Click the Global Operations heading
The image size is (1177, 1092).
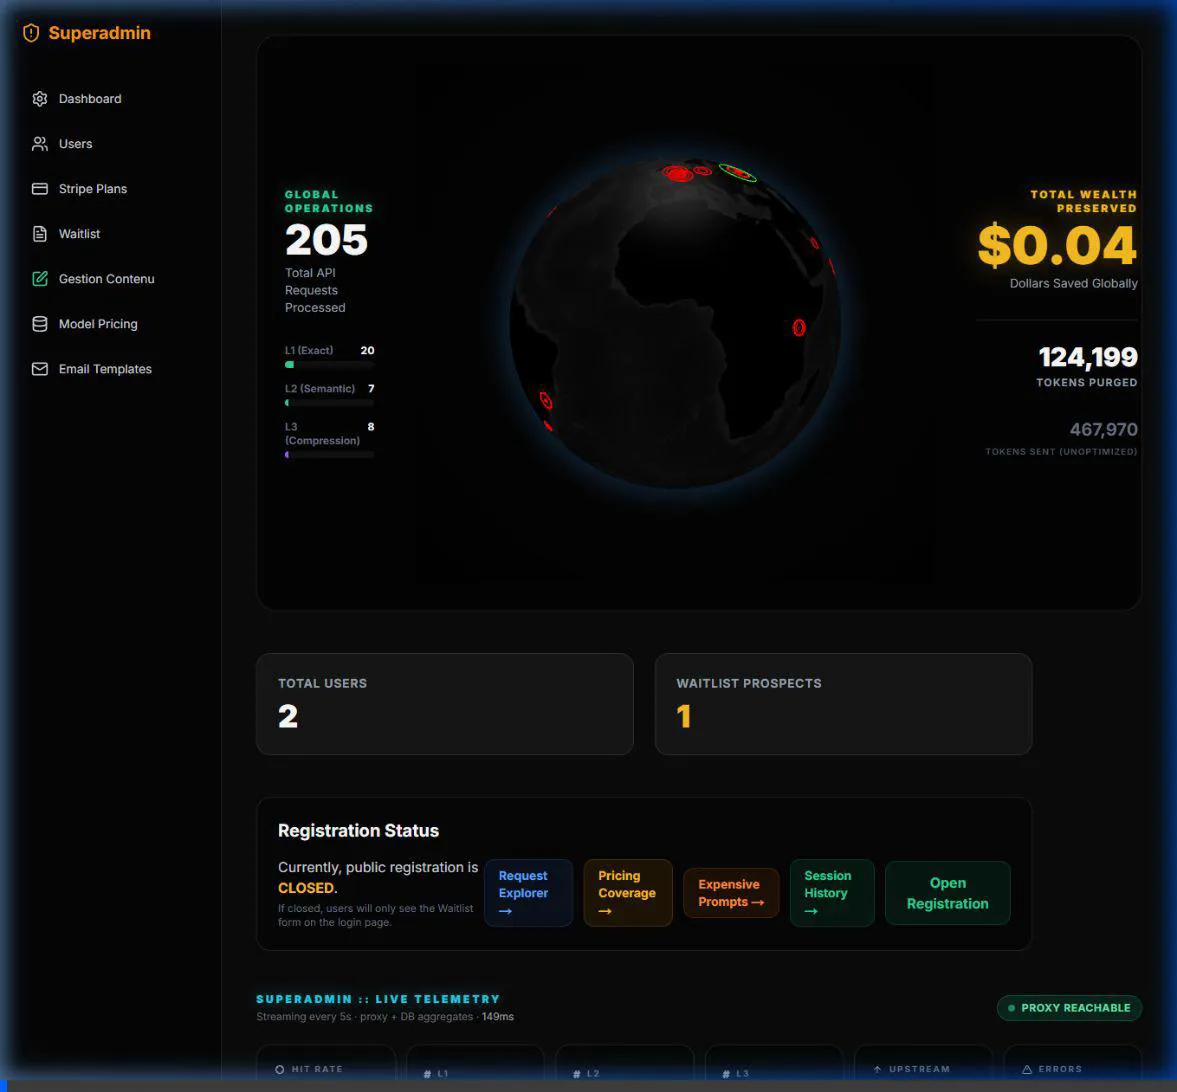329,201
